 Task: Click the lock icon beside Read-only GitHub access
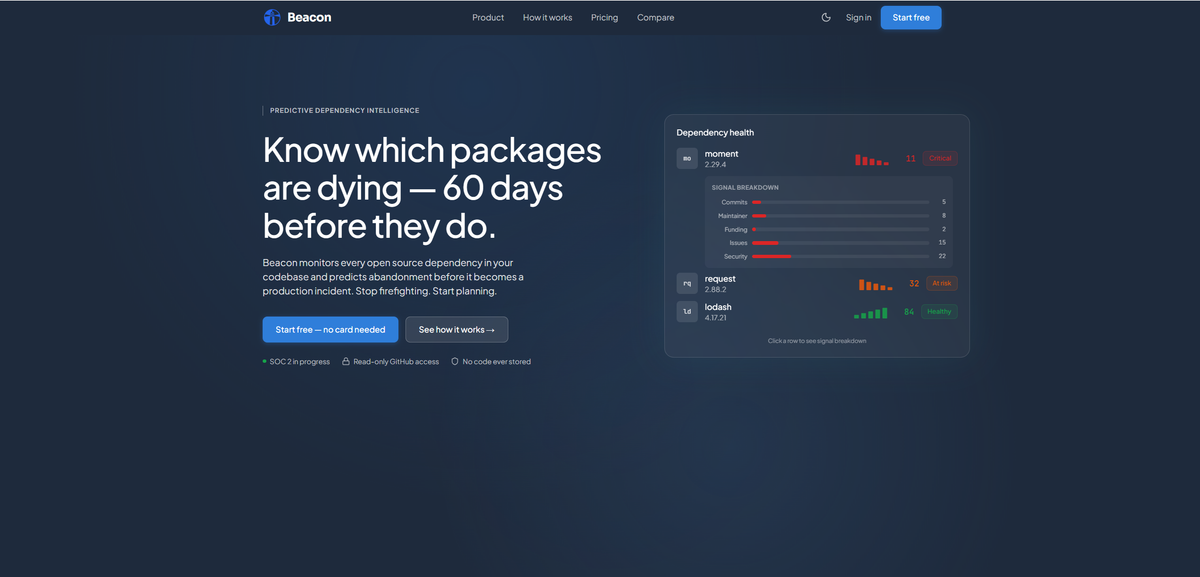[346, 362]
